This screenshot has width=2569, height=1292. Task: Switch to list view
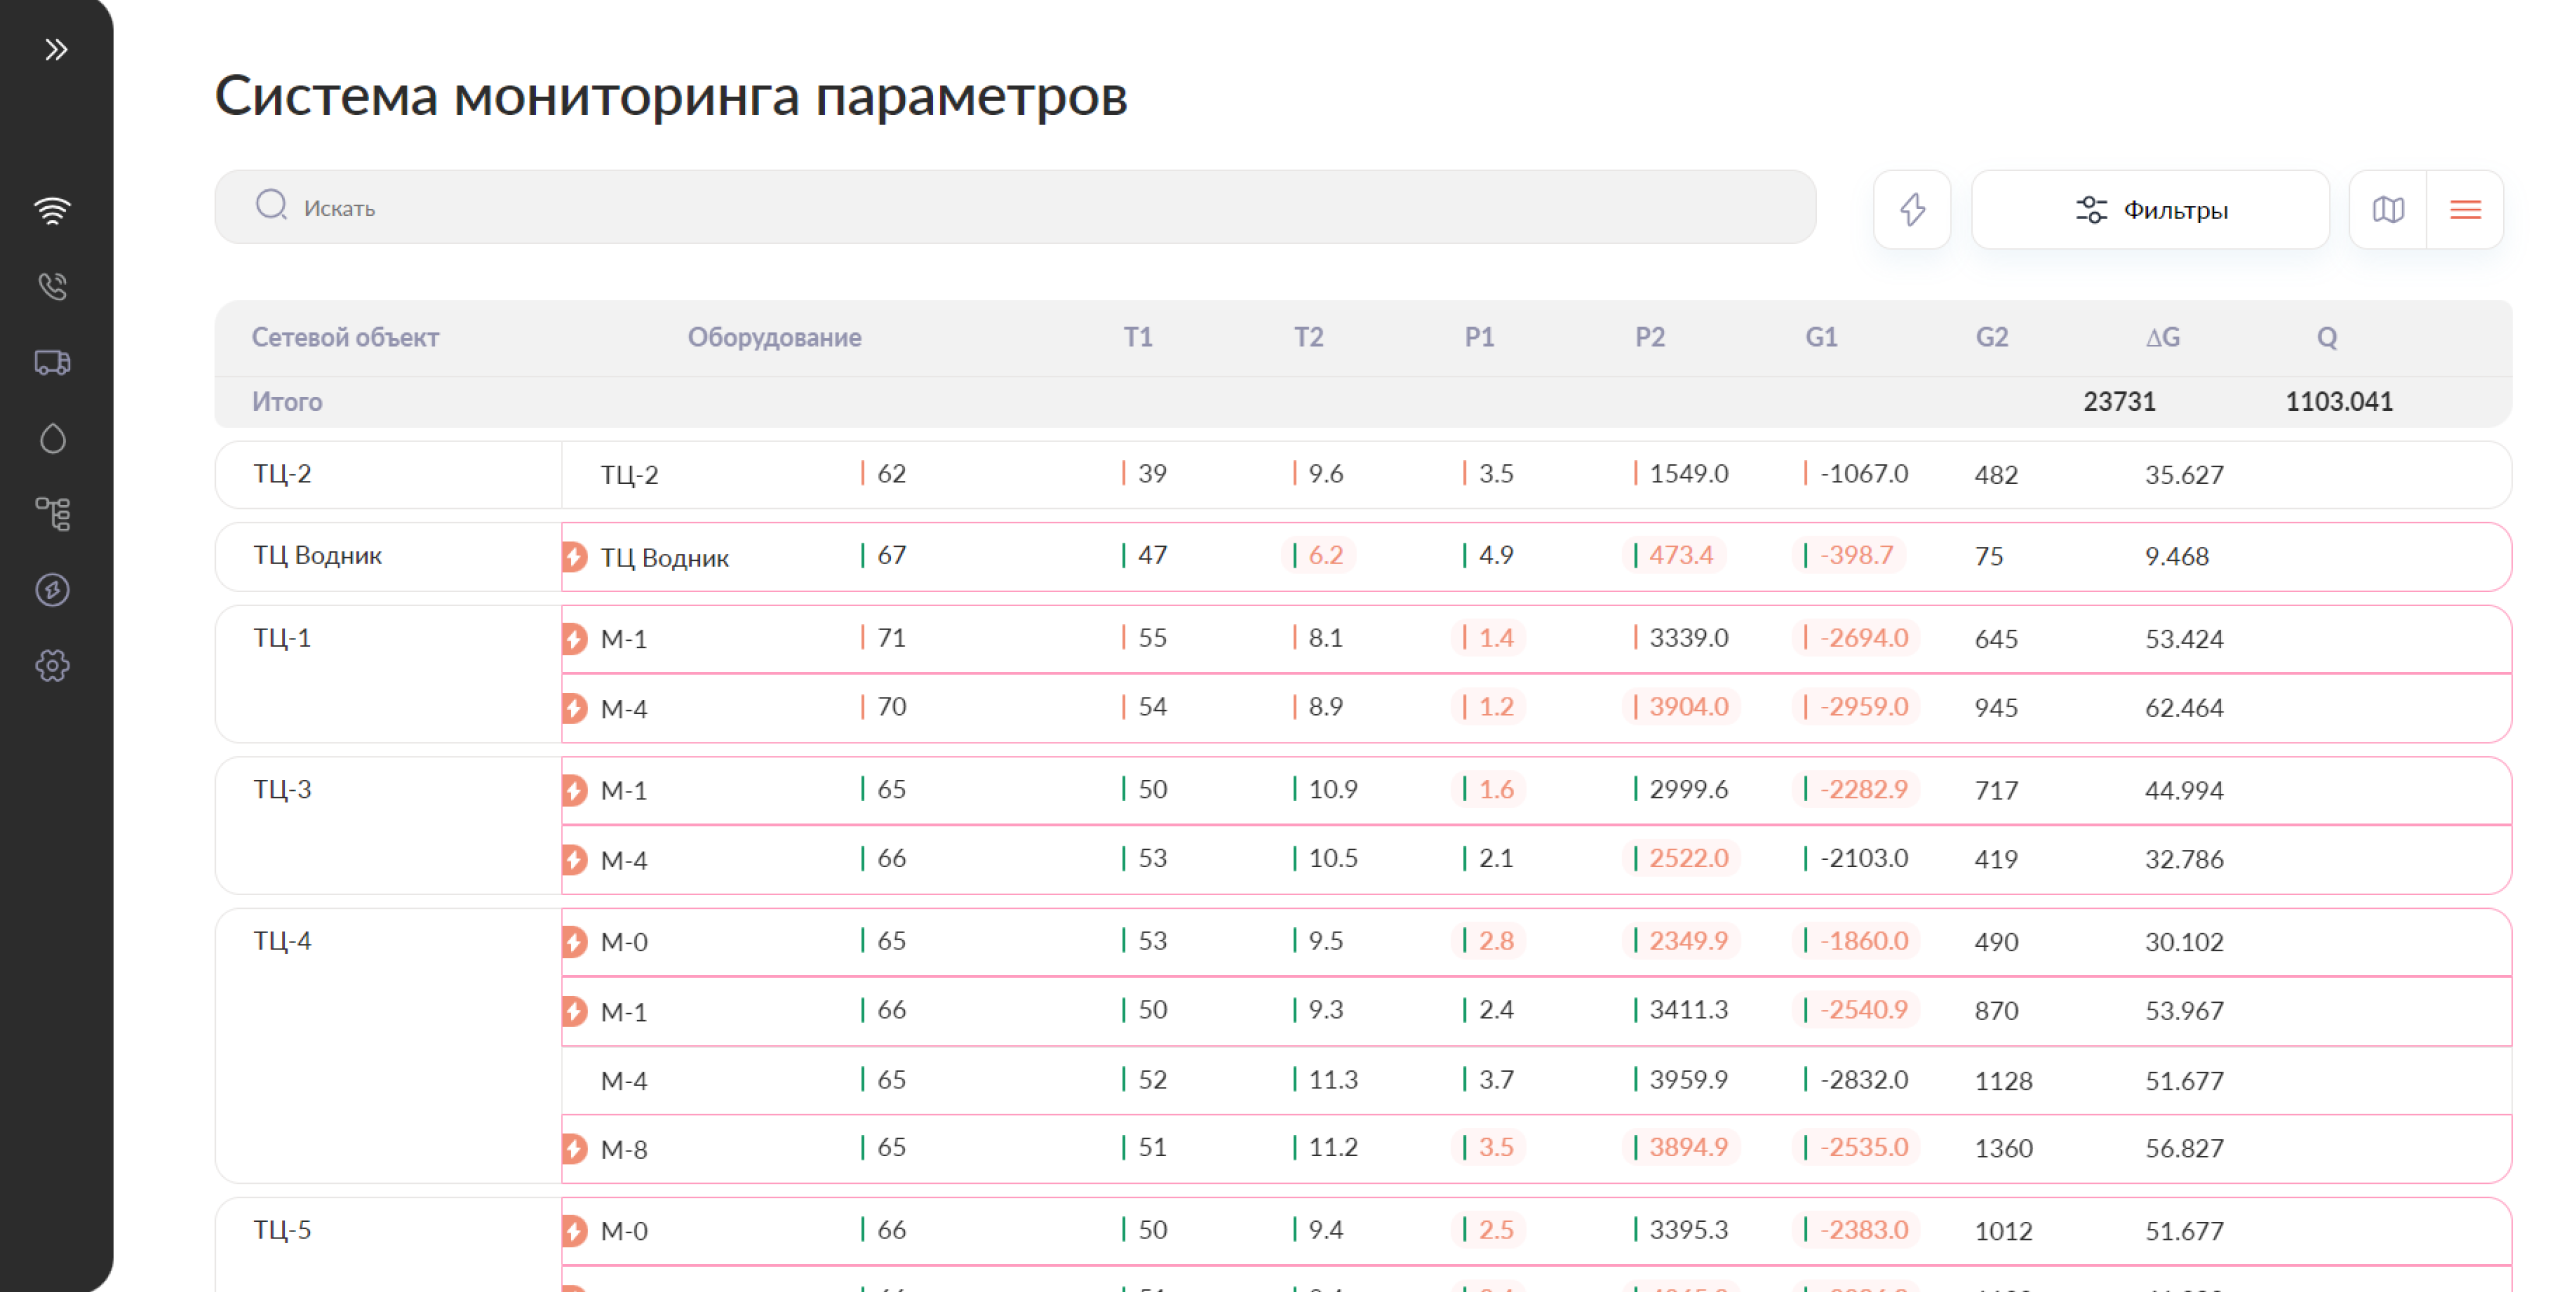click(x=2465, y=209)
